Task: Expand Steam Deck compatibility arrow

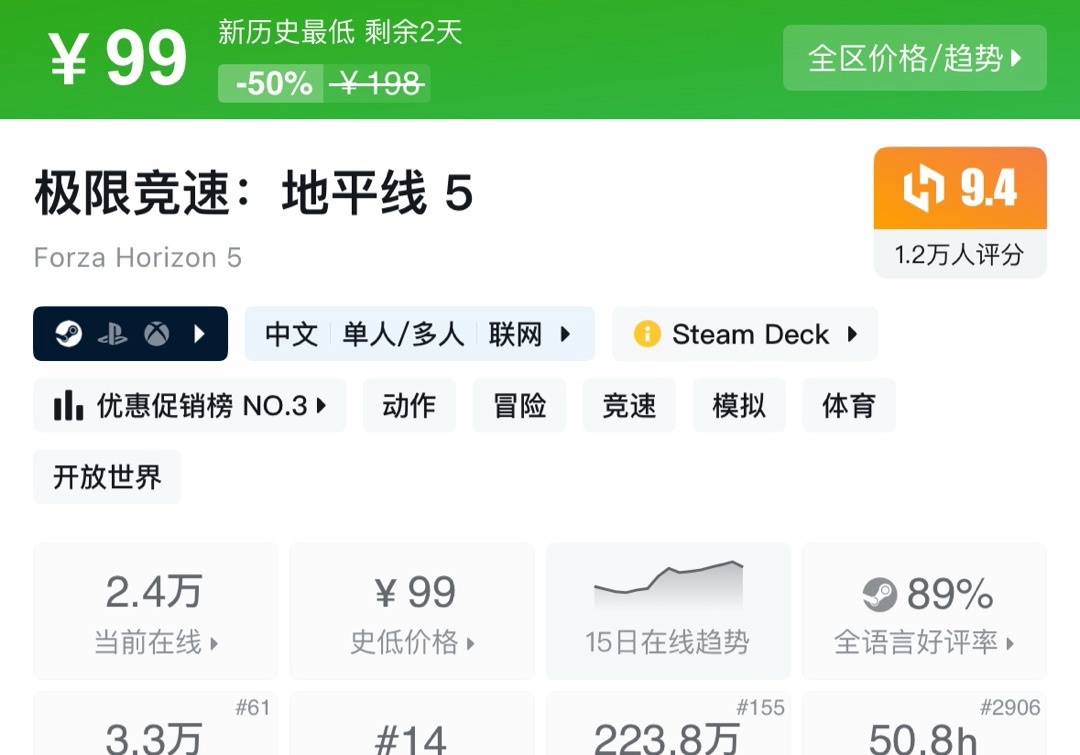Action: (852, 334)
